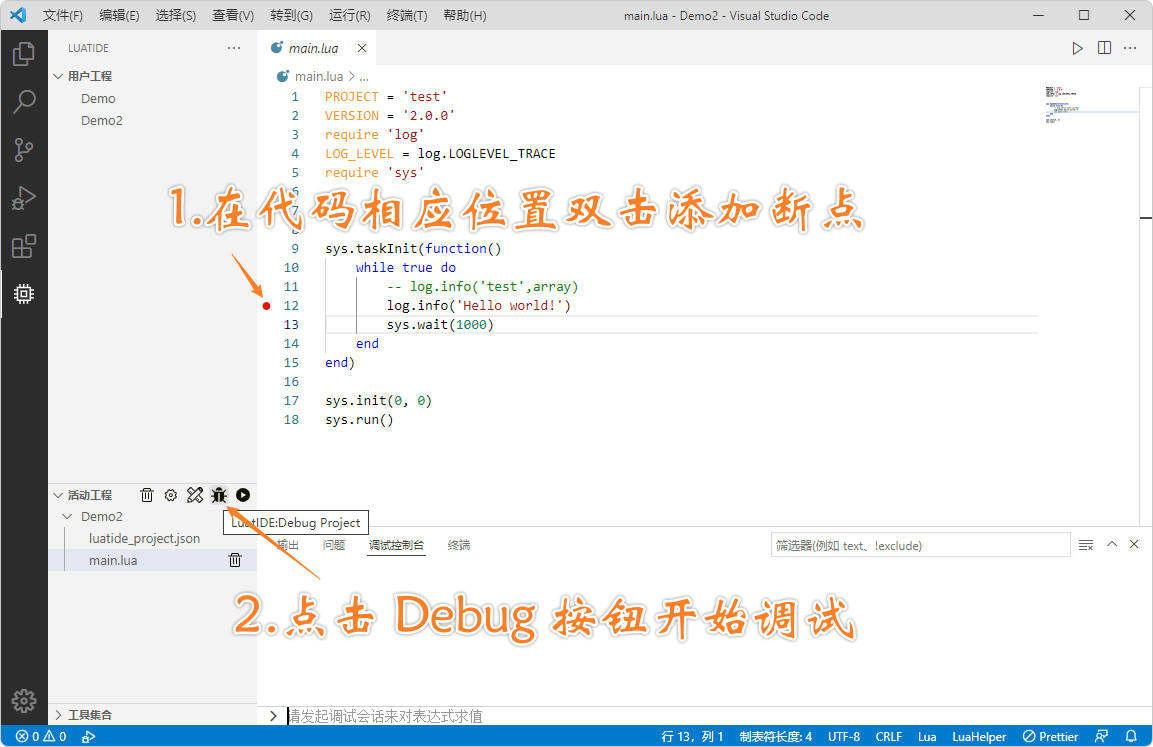The width and height of the screenshot is (1153, 747).
Task: Open the 选择(S) menu
Action: tap(176, 15)
